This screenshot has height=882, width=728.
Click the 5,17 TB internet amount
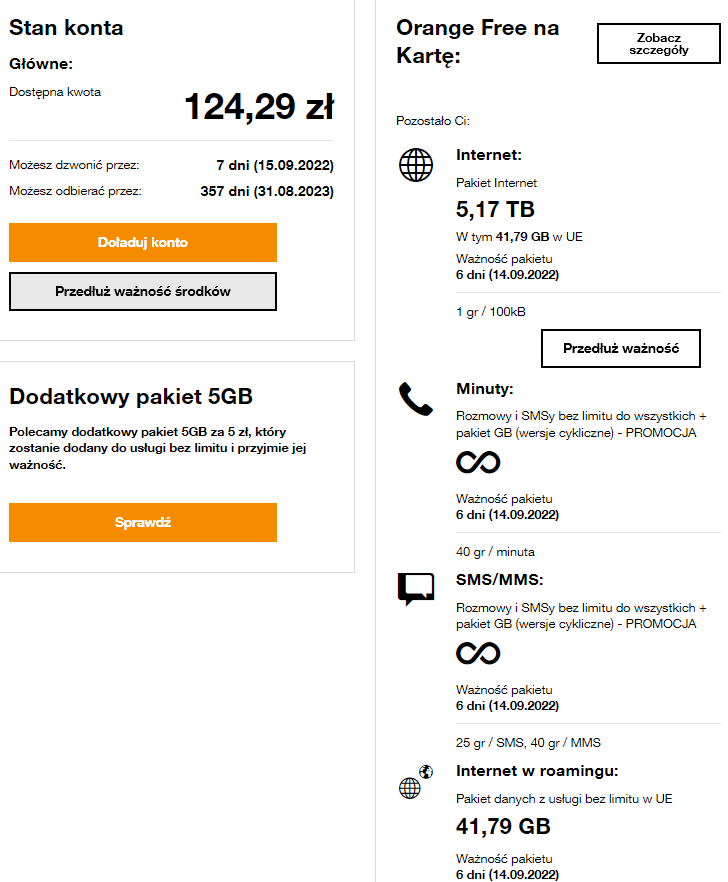[495, 210]
